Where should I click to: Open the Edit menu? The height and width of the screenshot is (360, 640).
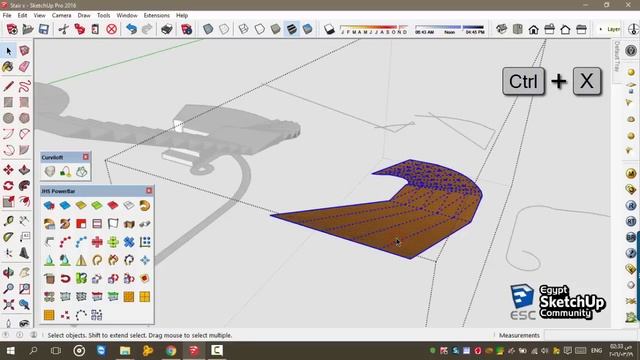22,15
